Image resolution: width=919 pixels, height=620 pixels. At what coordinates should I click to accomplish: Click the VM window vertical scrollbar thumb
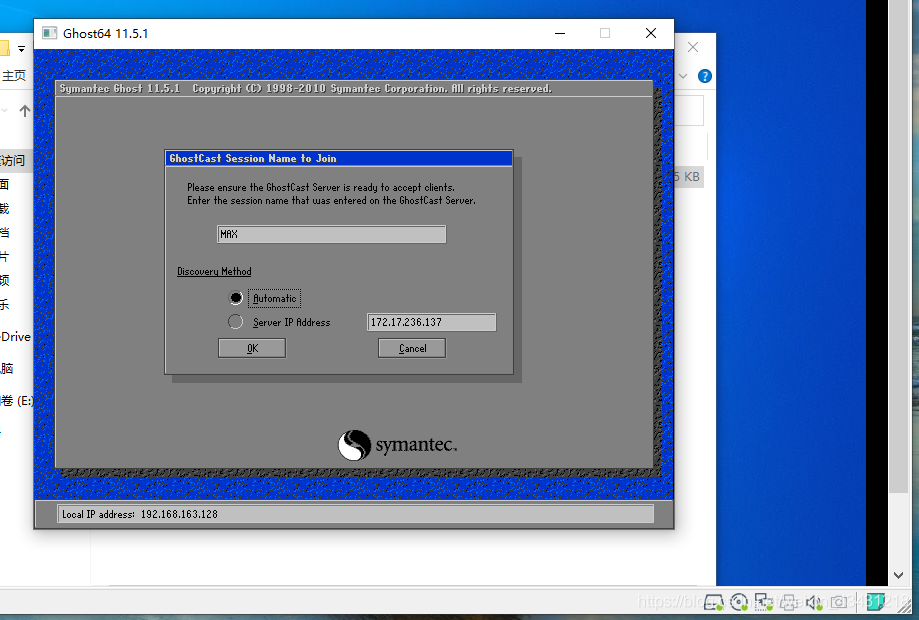coord(898,246)
